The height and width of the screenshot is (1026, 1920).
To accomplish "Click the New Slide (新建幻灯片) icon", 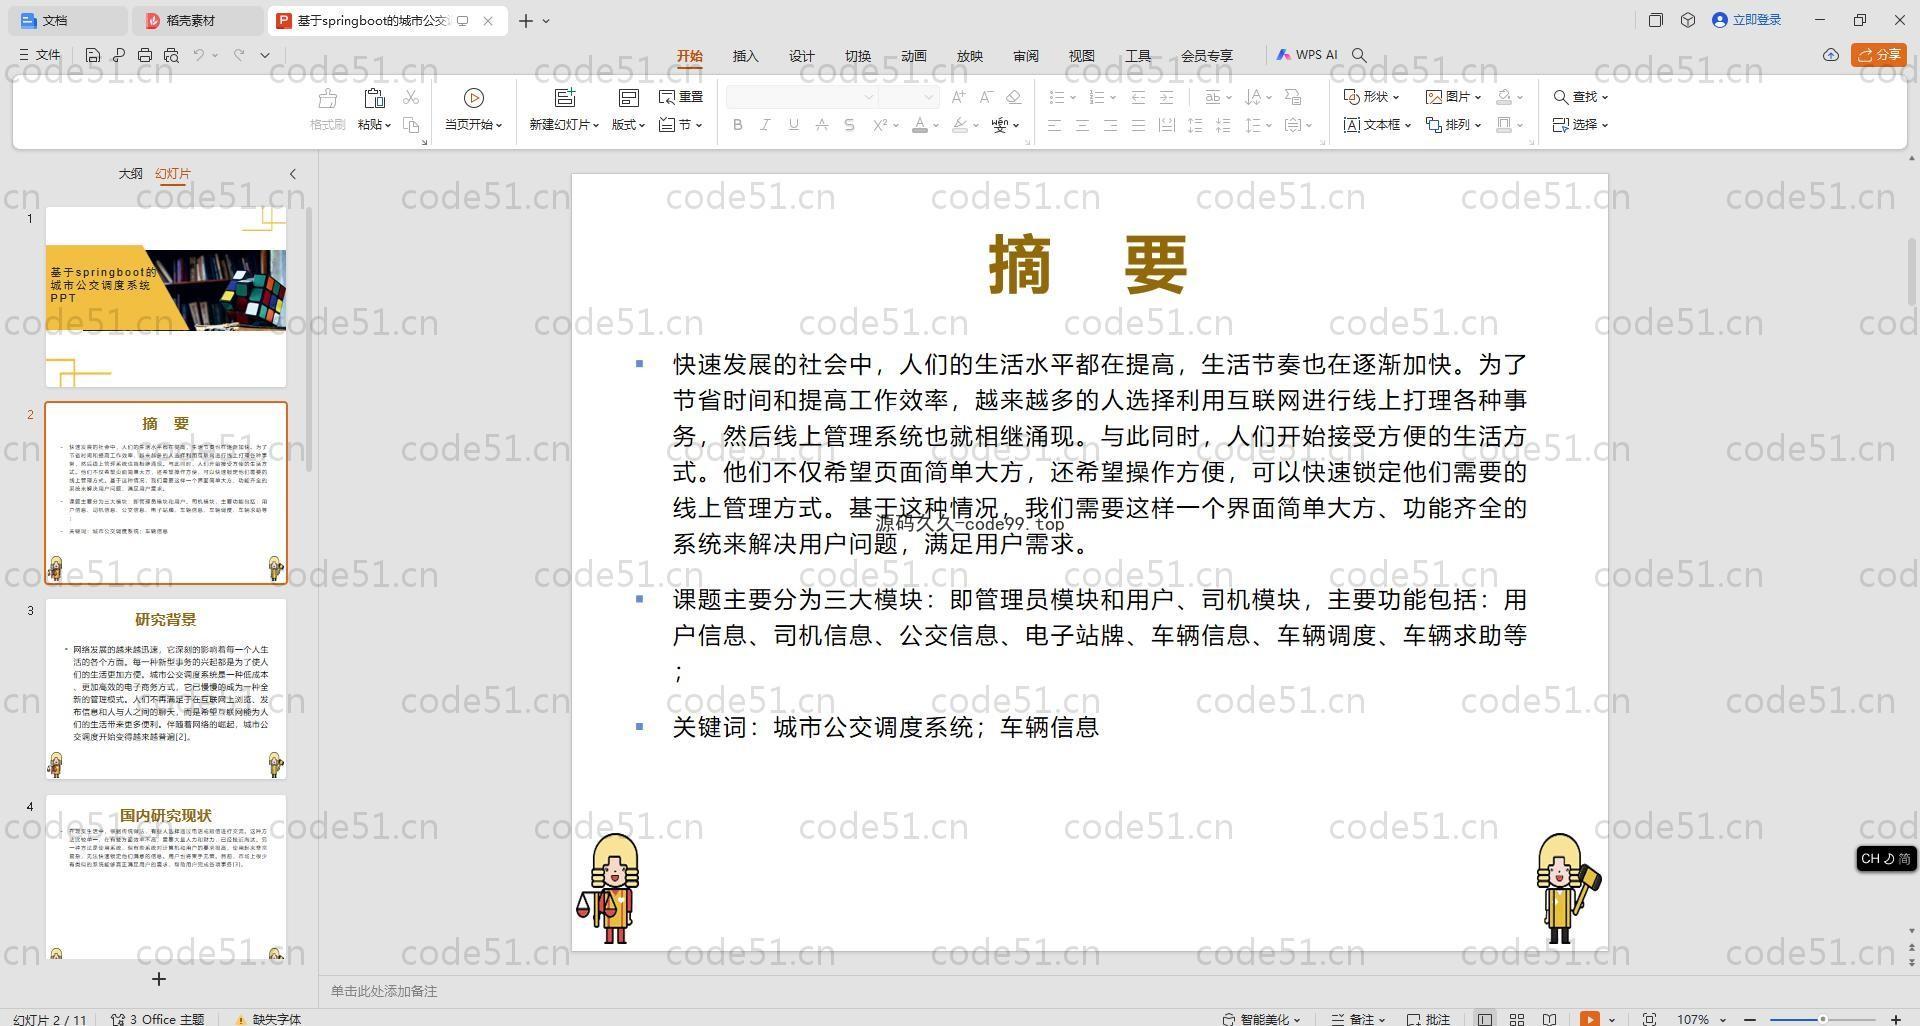I will click(565, 97).
